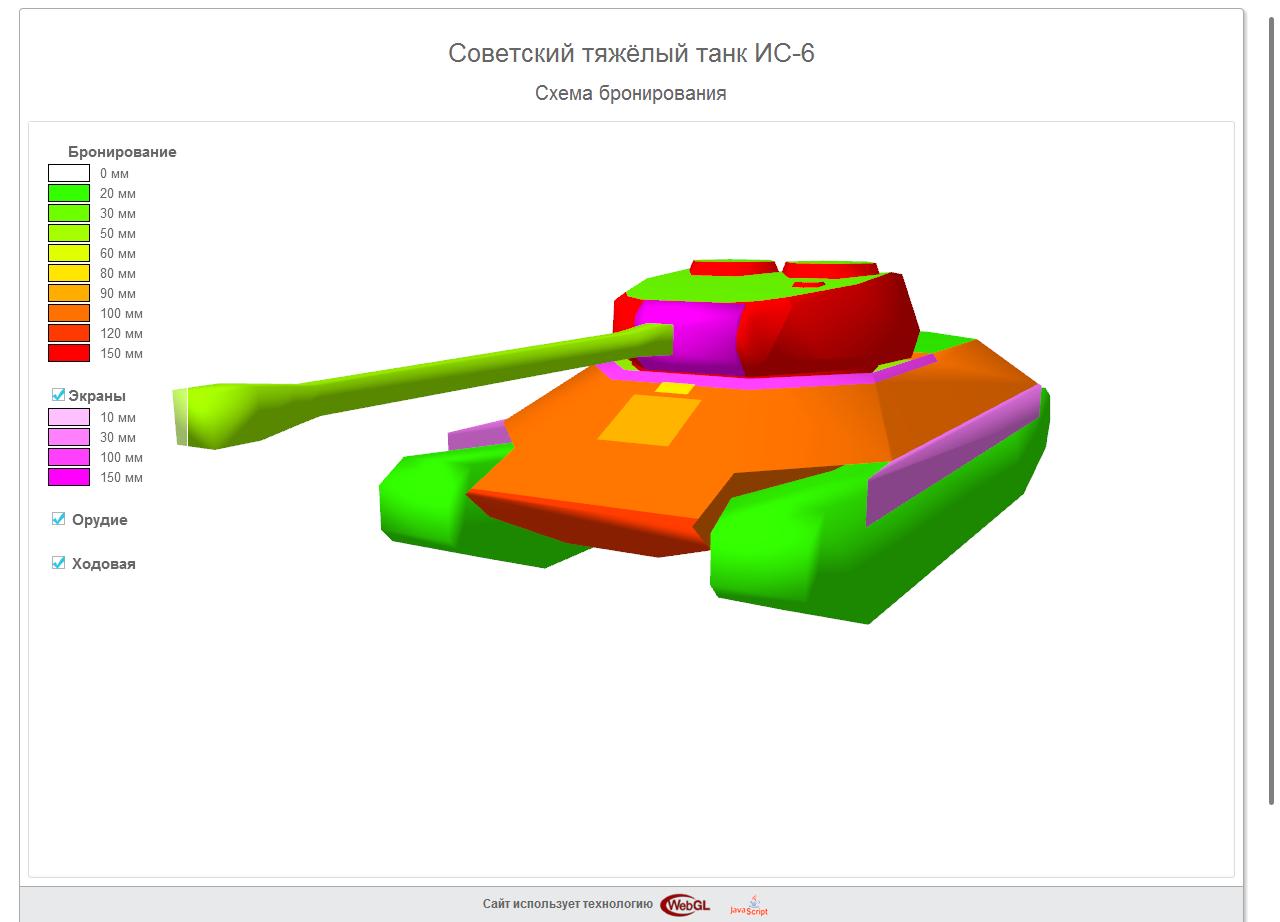Click the 80 мм yellow armor swatch

click(69, 273)
